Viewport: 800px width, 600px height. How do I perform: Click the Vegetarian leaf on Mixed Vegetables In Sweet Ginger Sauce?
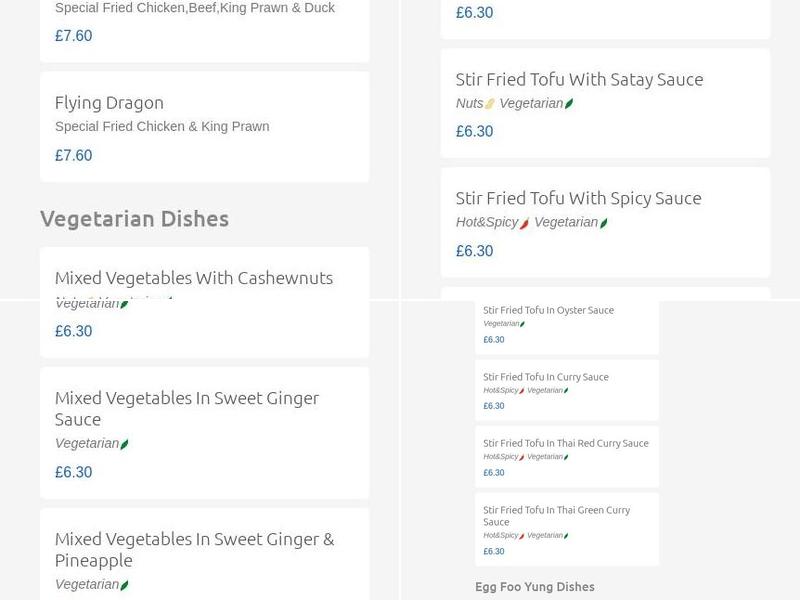124,442
